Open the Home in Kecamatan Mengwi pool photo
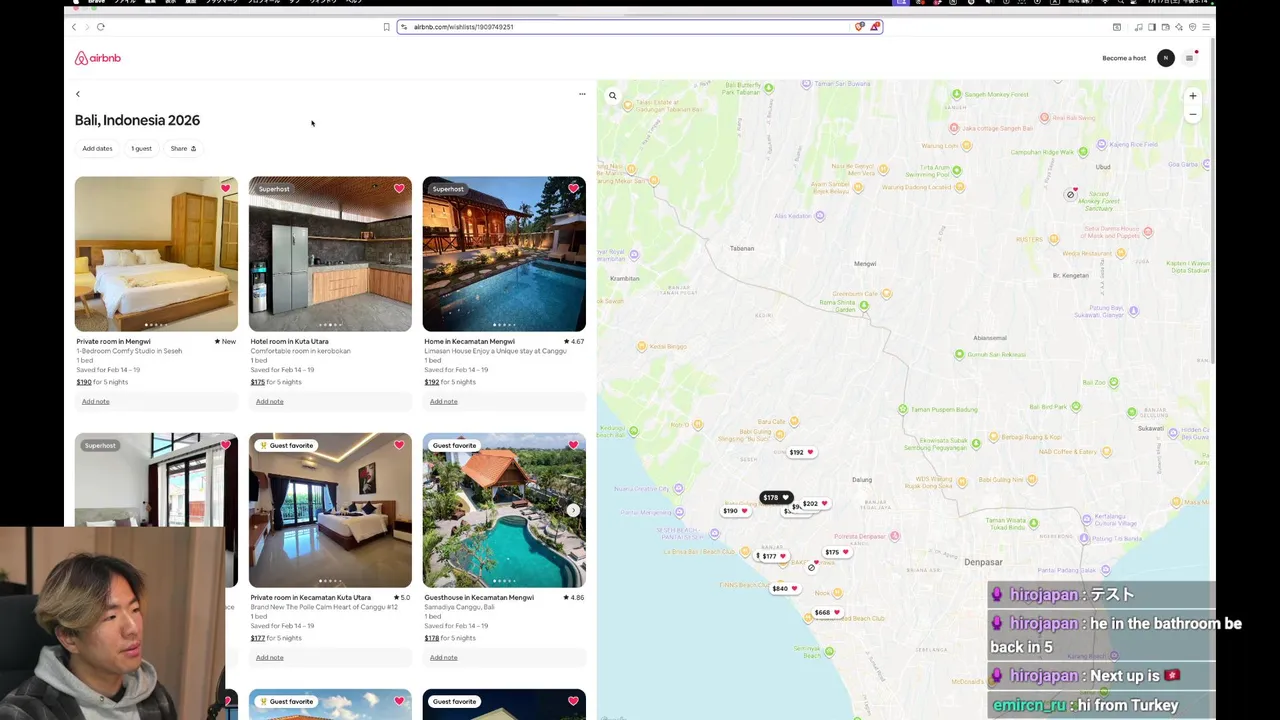This screenshot has width=1280, height=720. click(504, 254)
